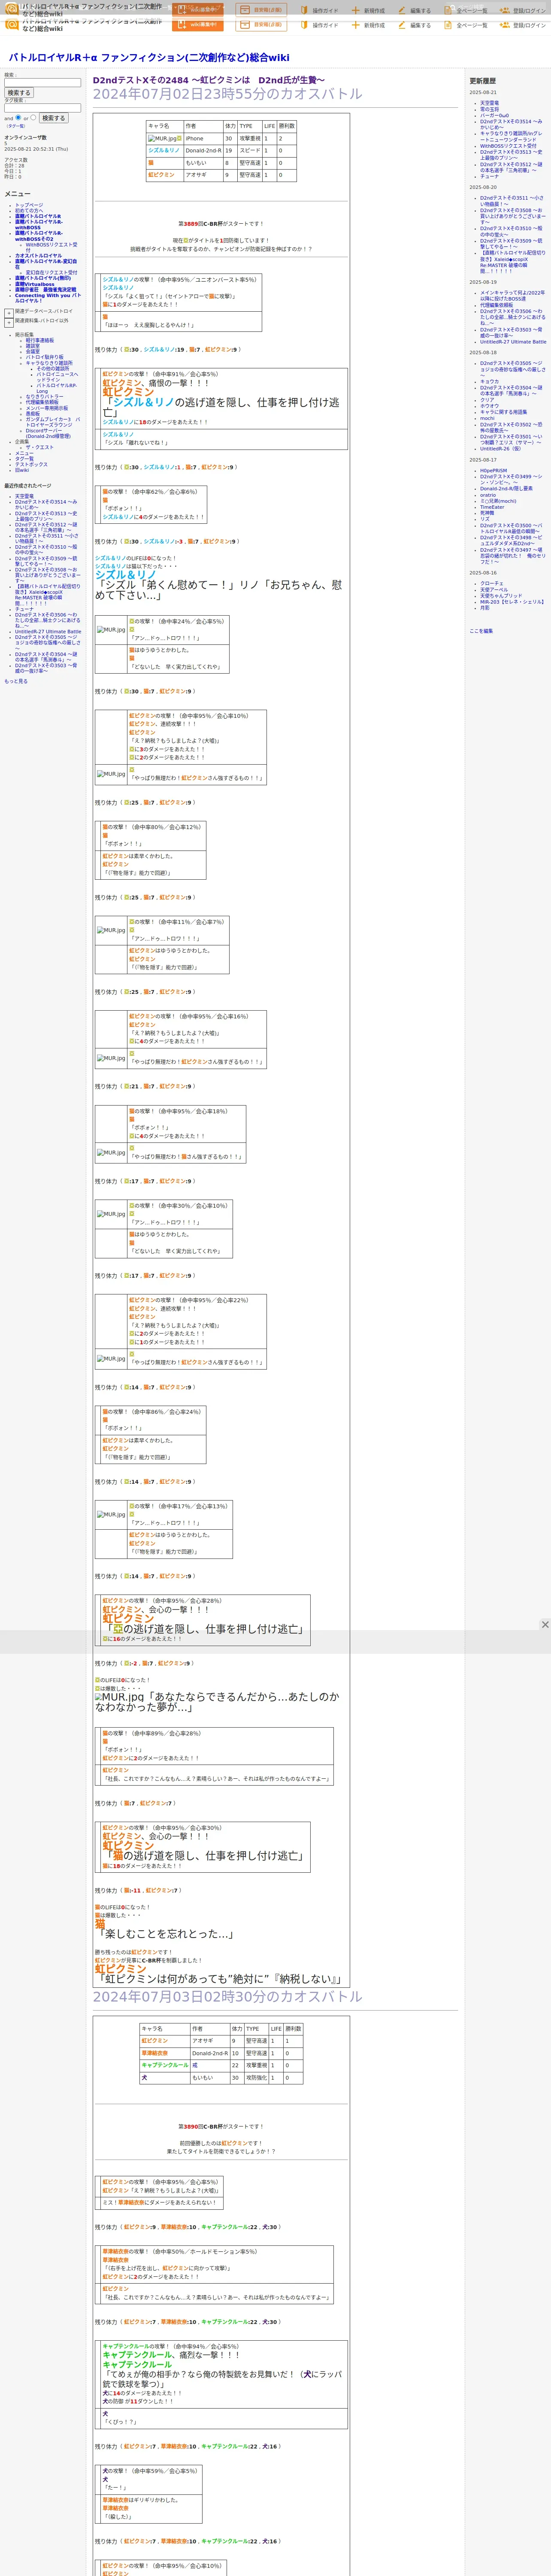Click もっと見る under recent pages

coord(16,681)
